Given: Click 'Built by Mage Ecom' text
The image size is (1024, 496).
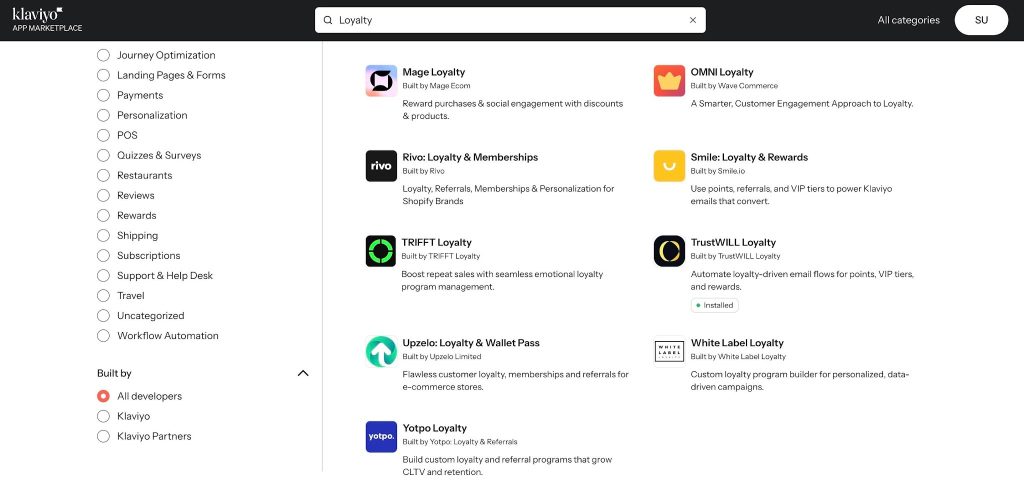Looking at the screenshot, I should 436,86.
